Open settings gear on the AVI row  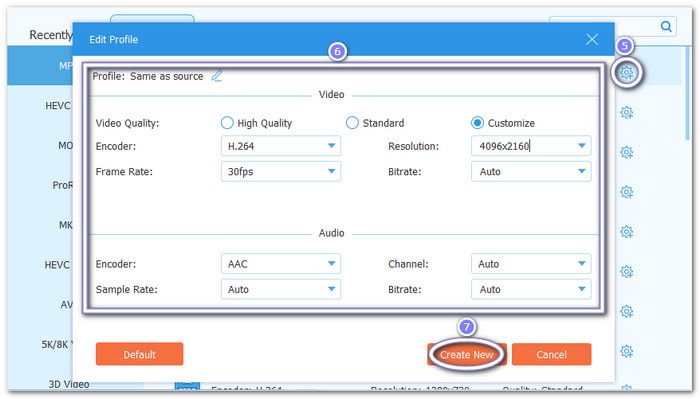pos(627,311)
